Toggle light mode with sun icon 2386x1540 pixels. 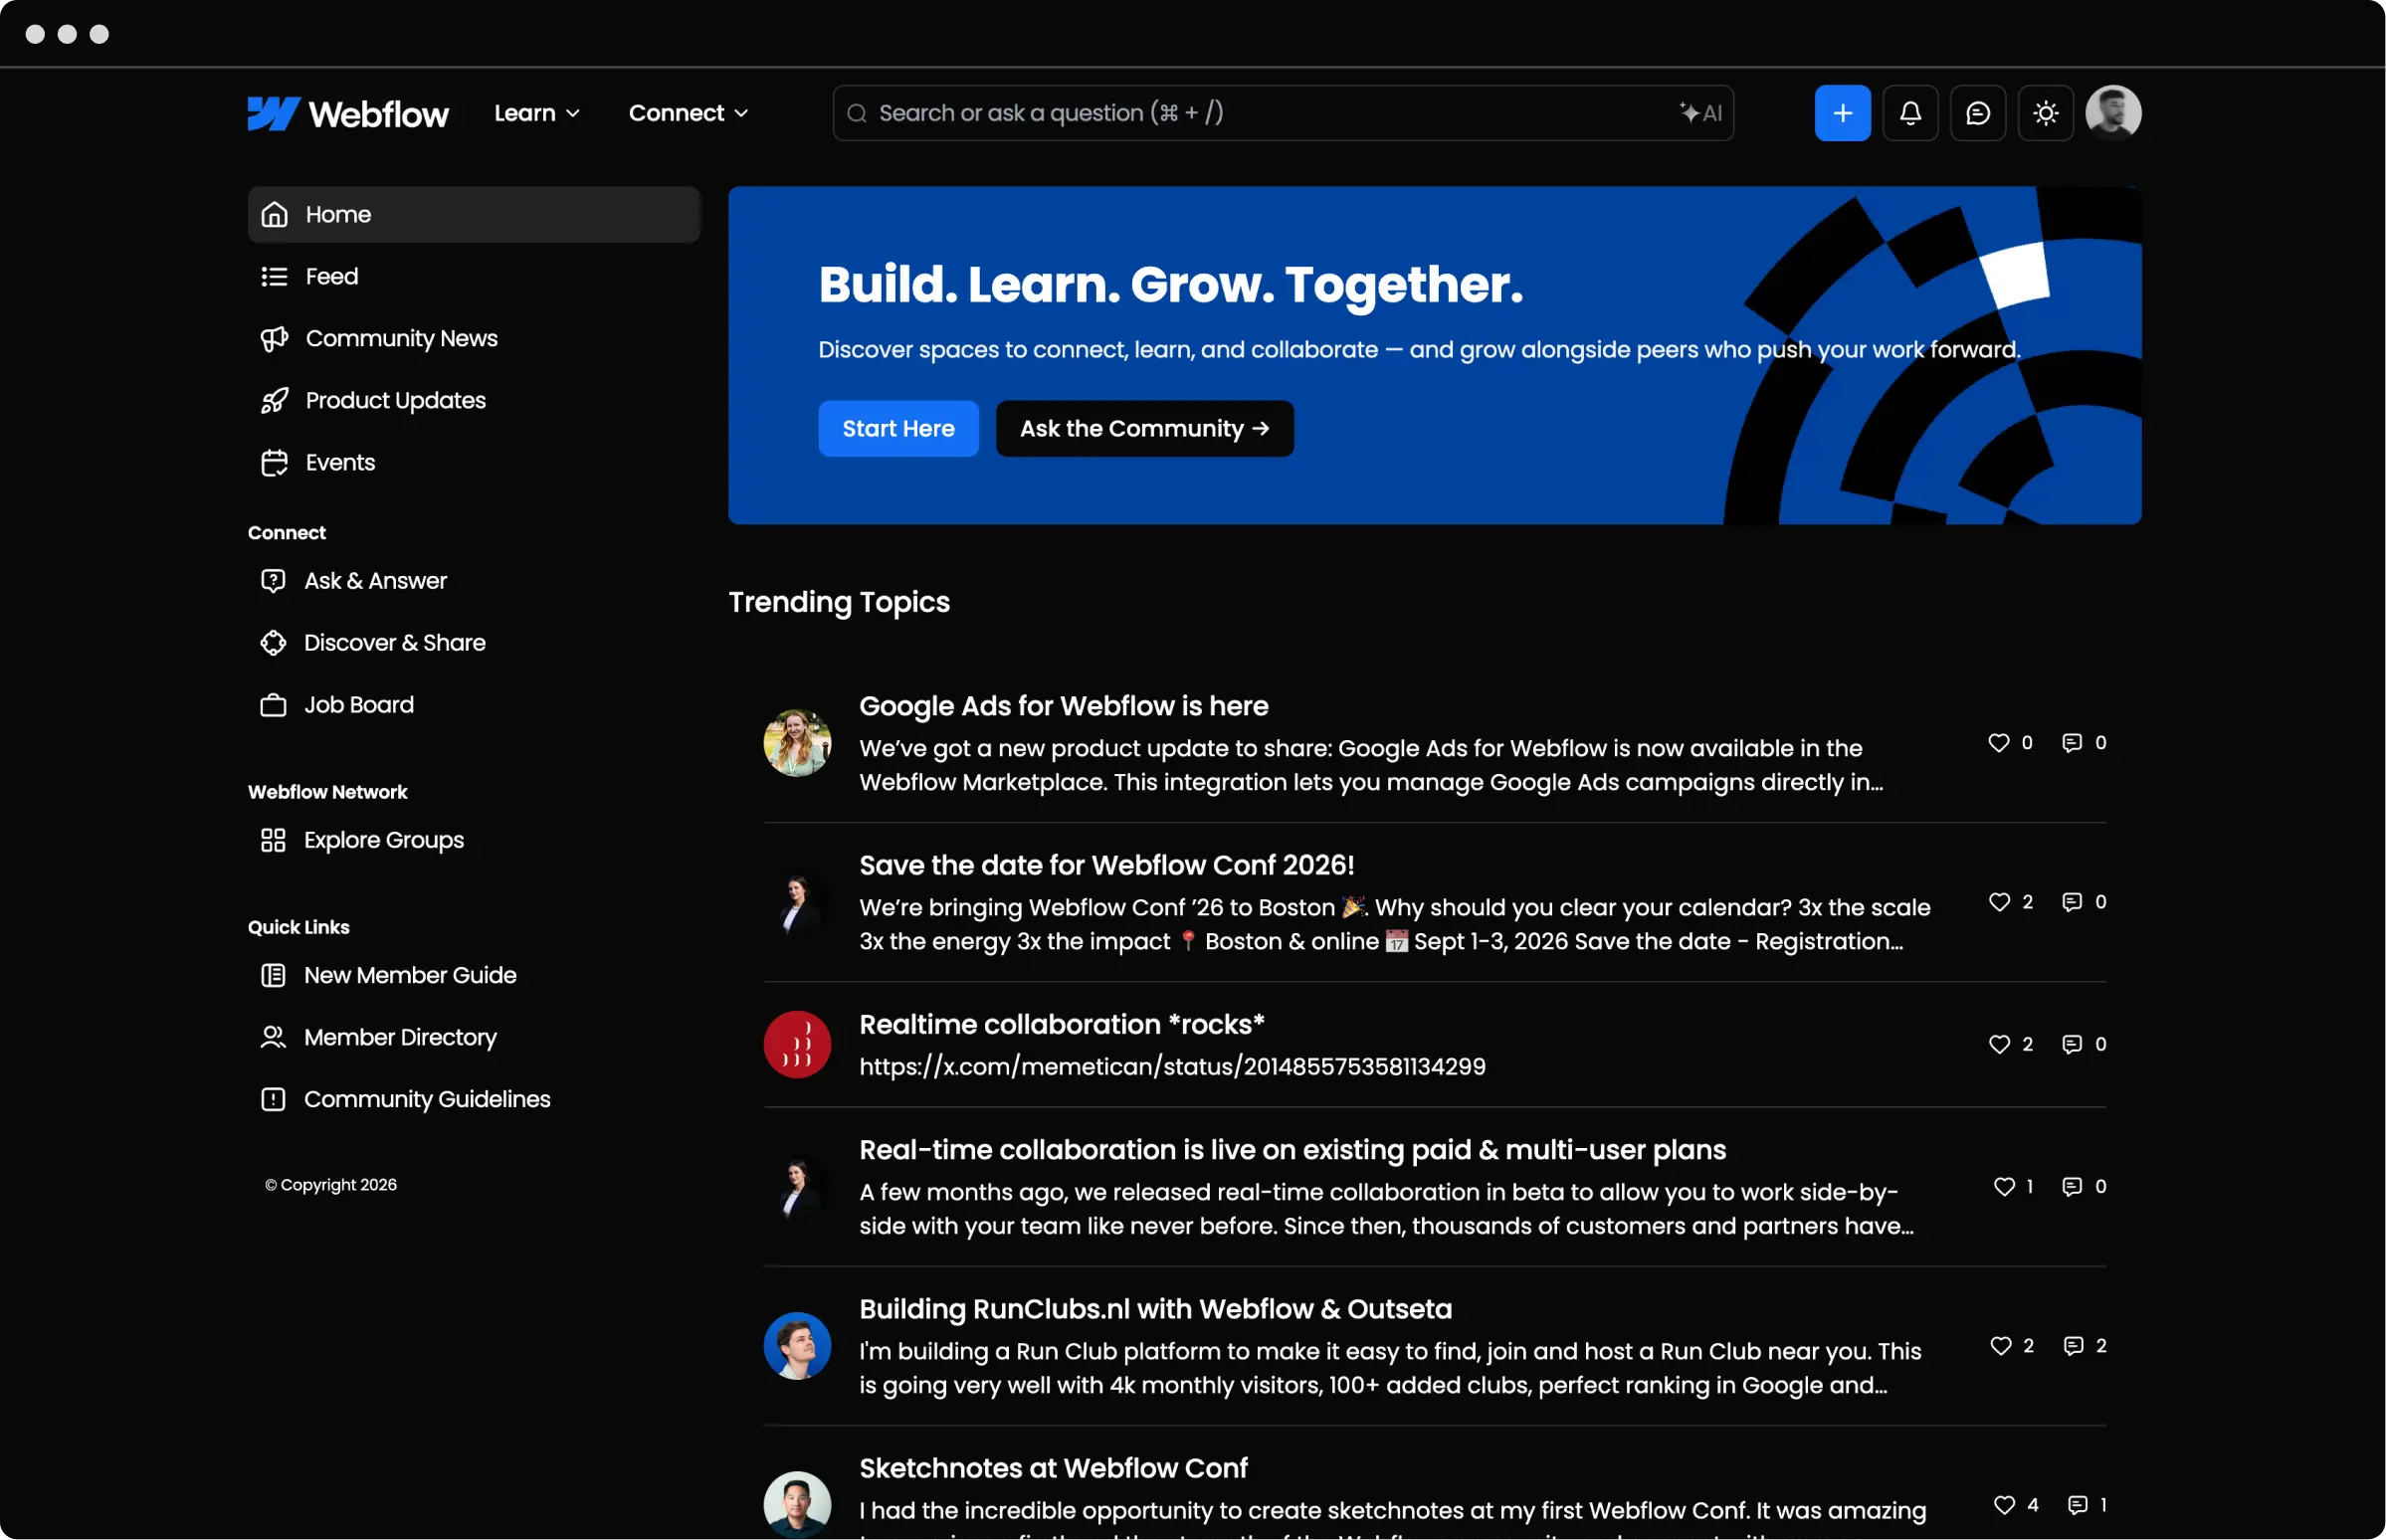(2045, 113)
